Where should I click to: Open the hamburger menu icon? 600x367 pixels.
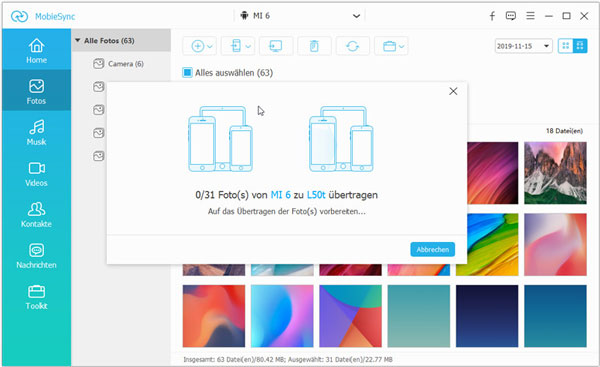(x=530, y=16)
